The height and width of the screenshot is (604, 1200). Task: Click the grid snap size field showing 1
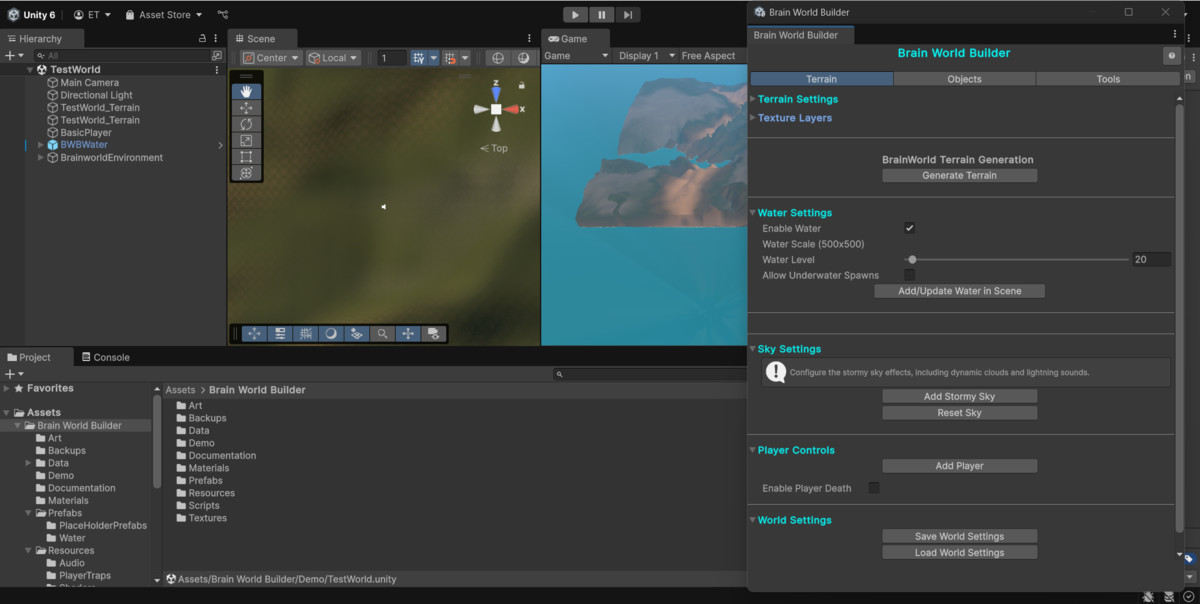(x=391, y=58)
